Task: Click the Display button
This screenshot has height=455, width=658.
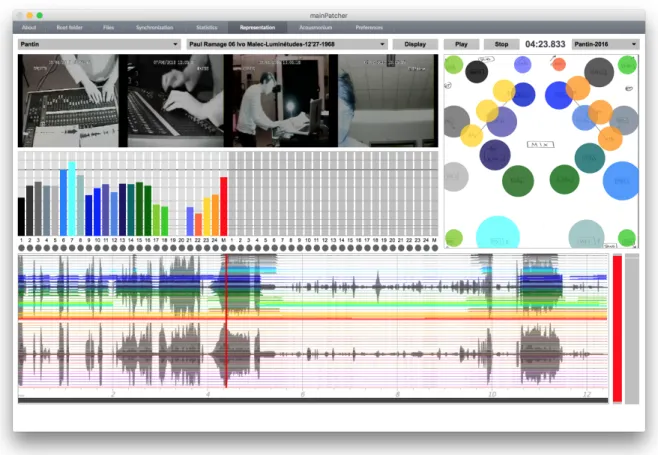Action: 415,44
